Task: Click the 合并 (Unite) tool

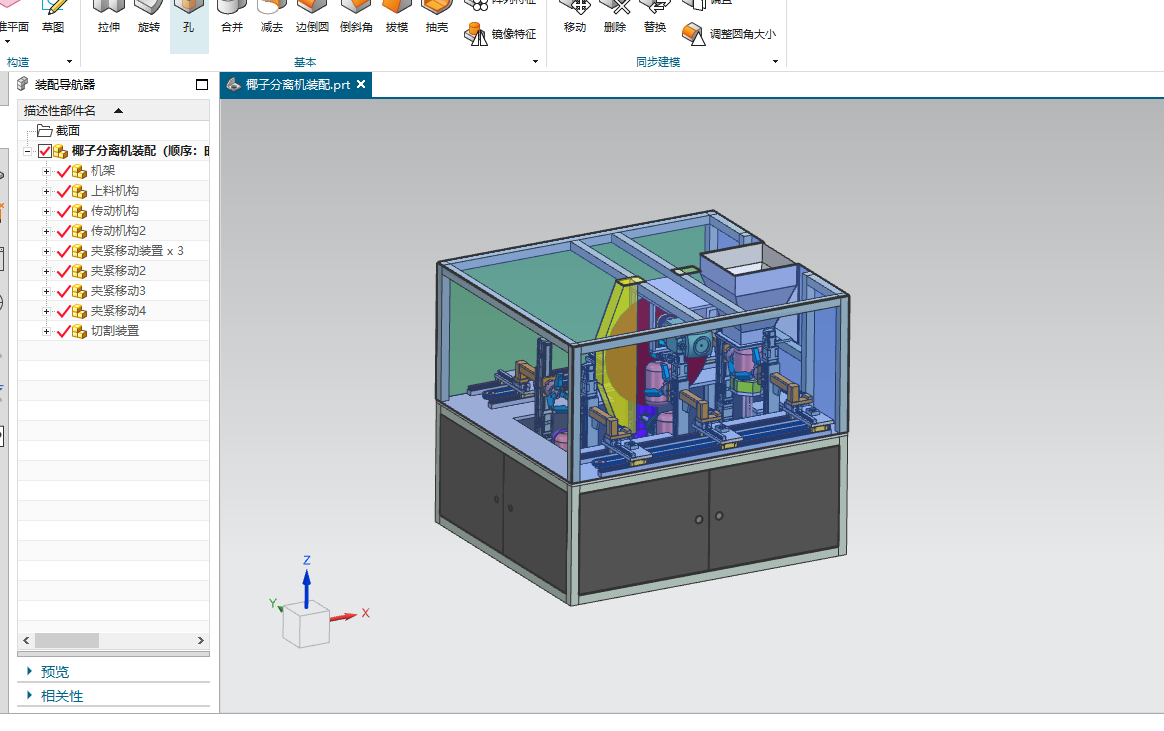Action: pyautogui.click(x=232, y=18)
